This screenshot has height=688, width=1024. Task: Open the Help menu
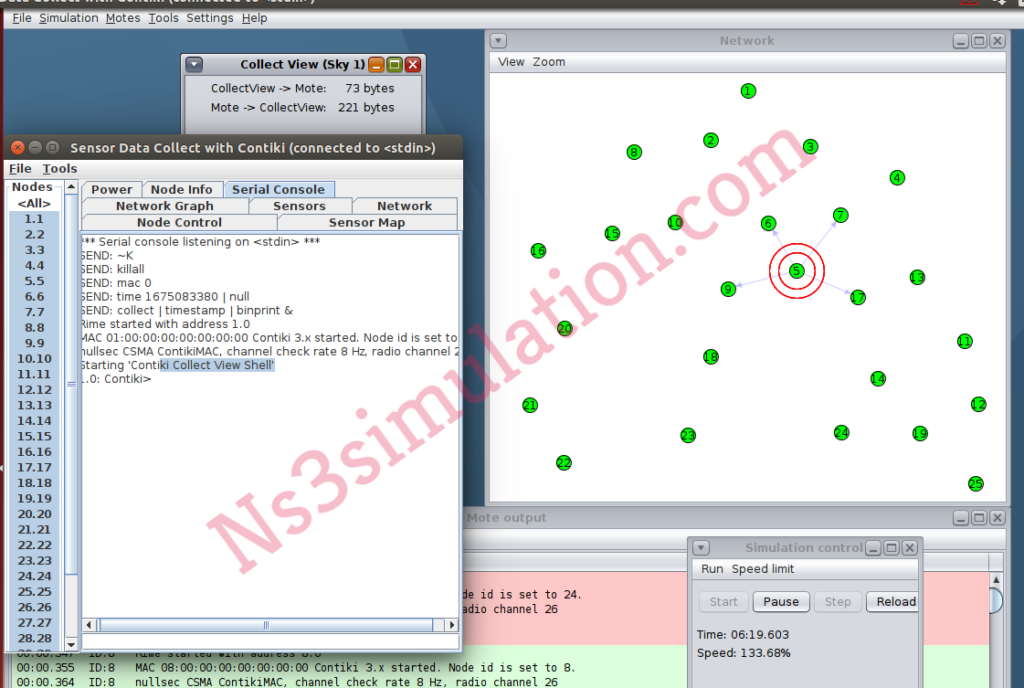pos(255,18)
